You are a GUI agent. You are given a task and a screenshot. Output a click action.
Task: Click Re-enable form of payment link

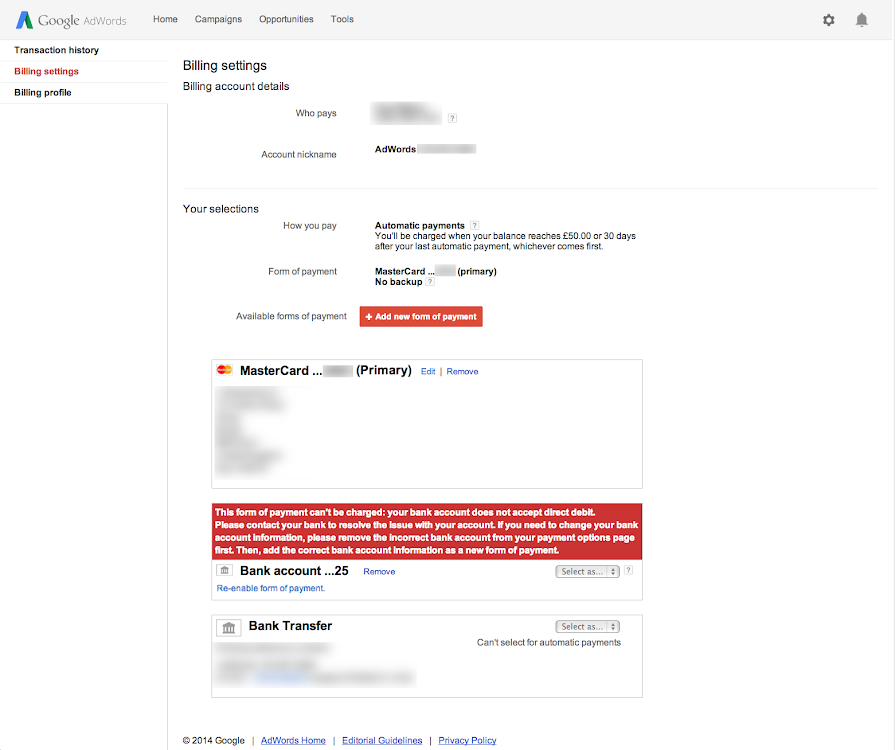[x=271, y=588]
